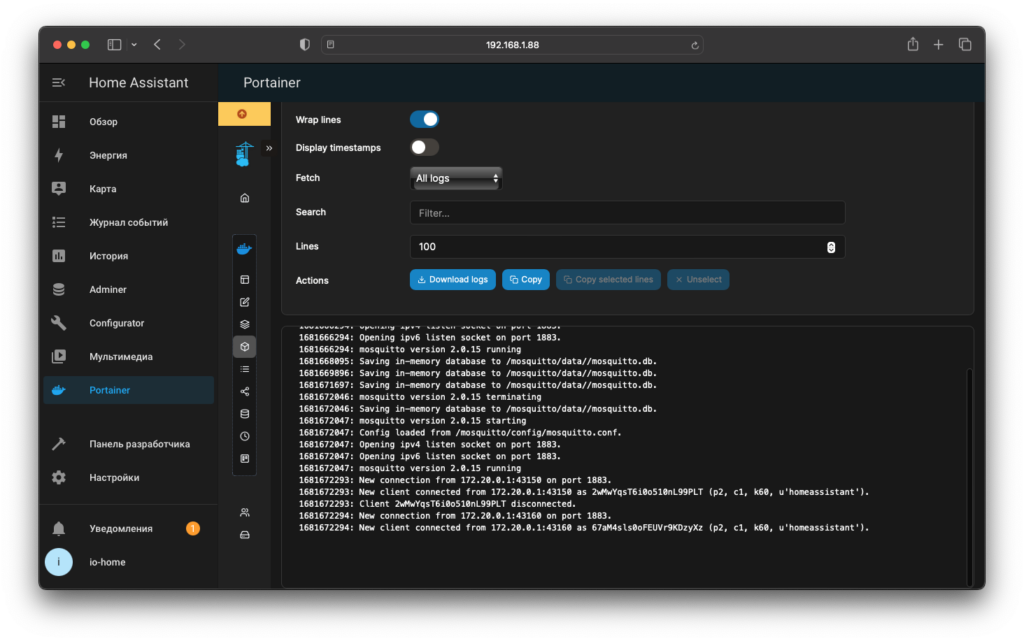Open Мультимедиа in the sidebar
The height and width of the screenshot is (641, 1024).
pyautogui.click(x=129, y=356)
